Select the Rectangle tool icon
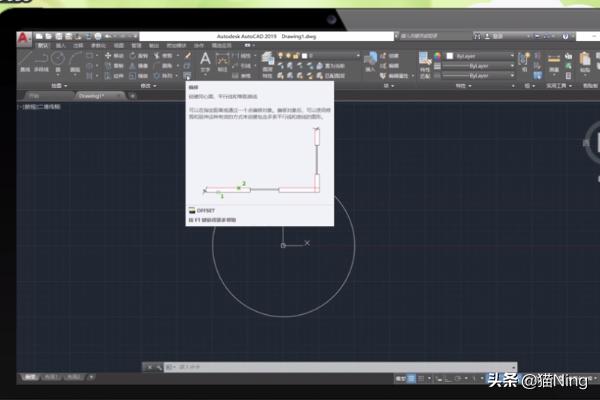600x400 pixels. point(90,56)
